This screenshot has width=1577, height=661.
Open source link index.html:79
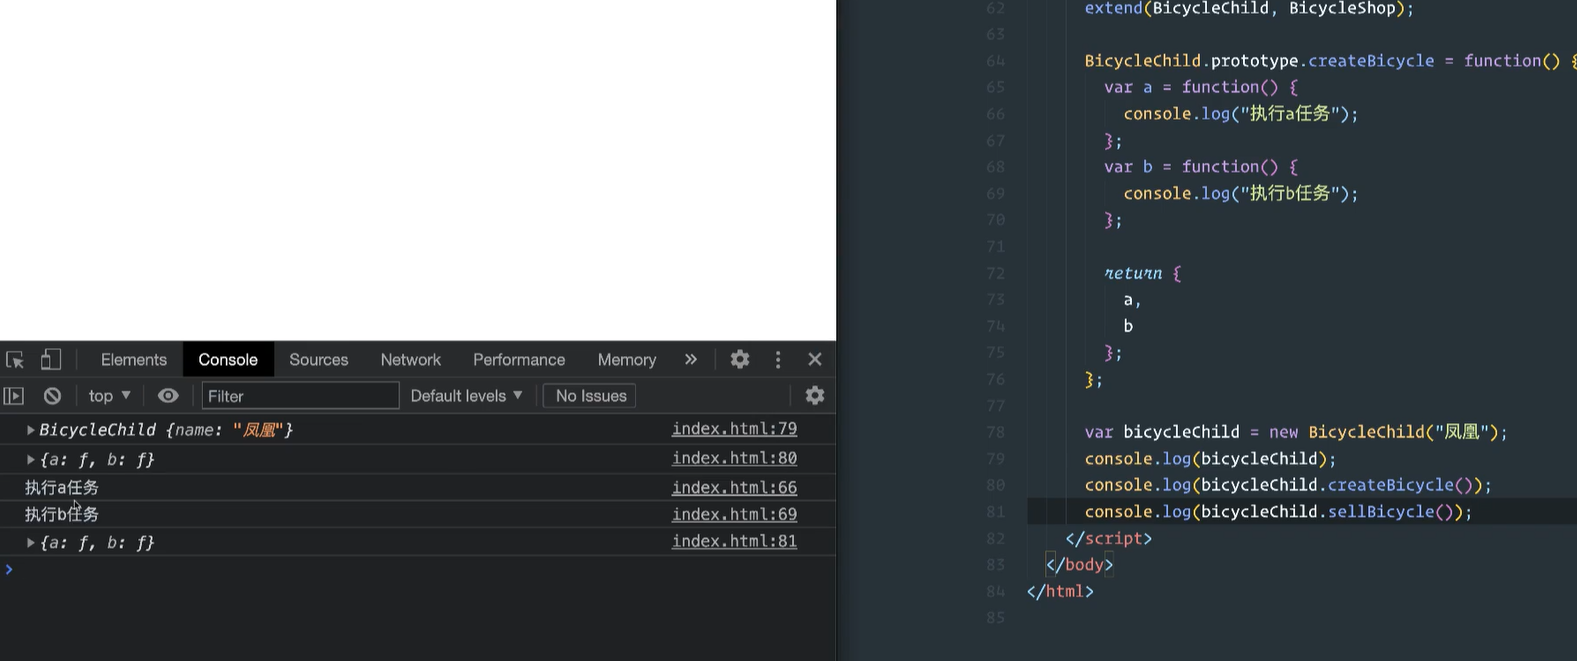tap(734, 429)
